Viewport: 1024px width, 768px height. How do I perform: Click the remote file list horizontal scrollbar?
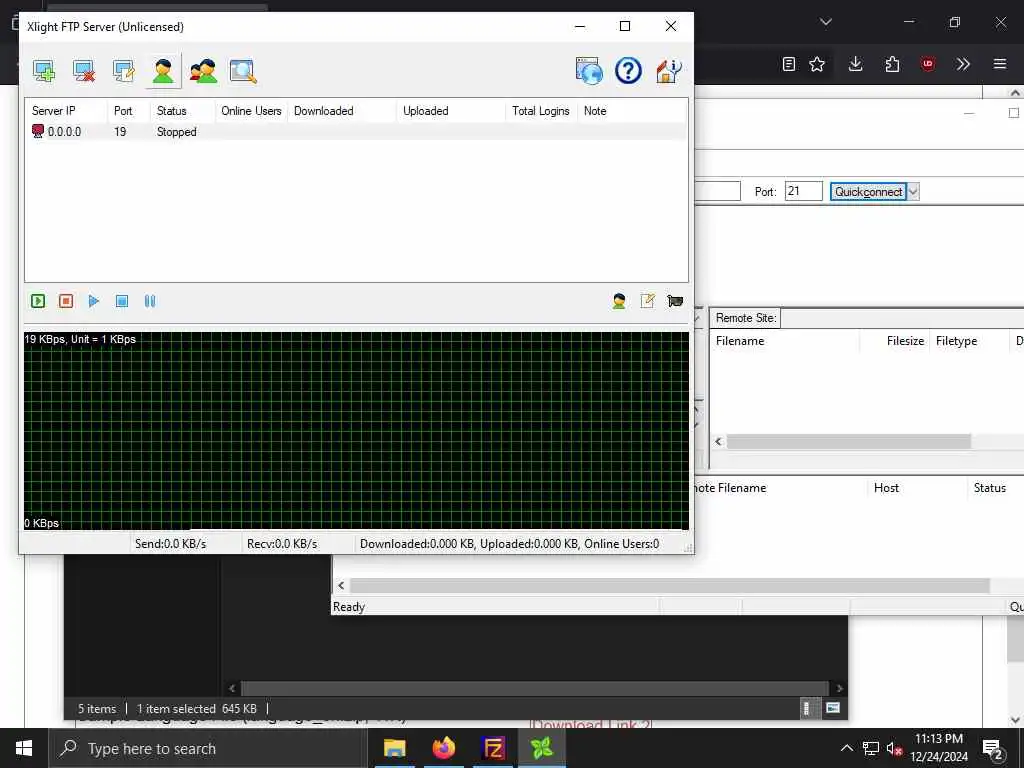849,441
